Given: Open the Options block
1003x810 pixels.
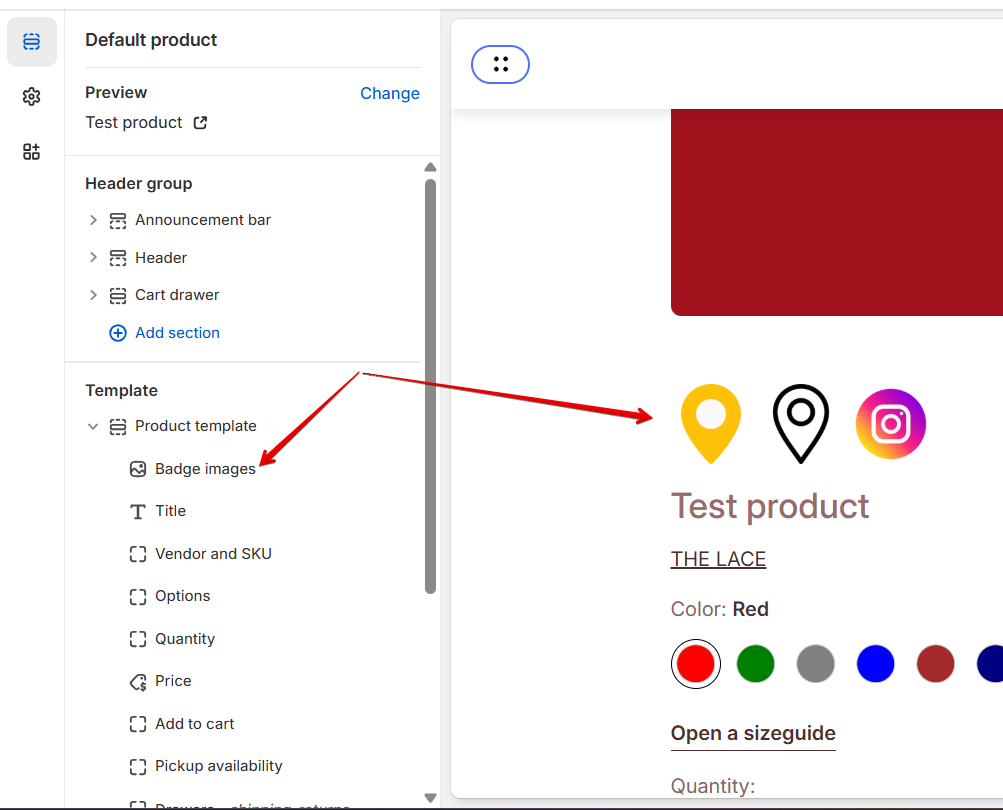Looking at the screenshot, I should pyautogui.click(x=182, y=596).
